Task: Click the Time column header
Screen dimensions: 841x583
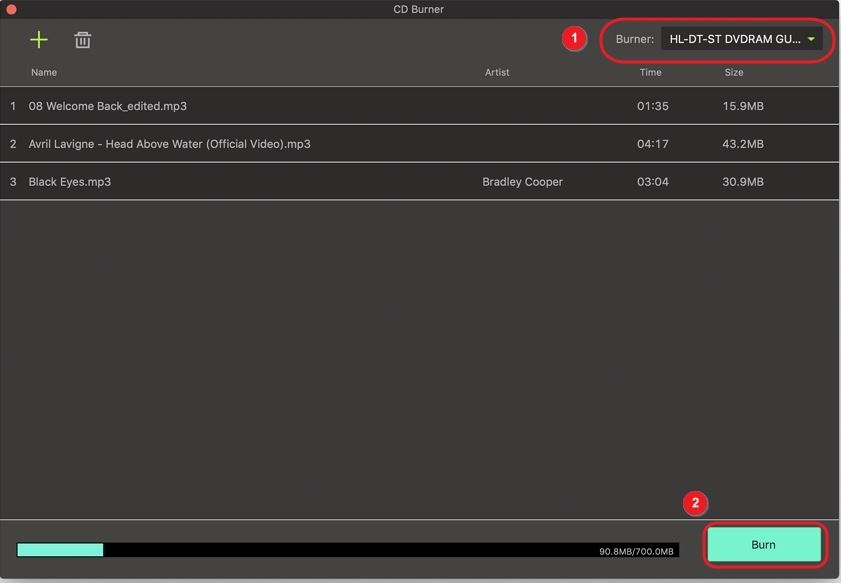Action: coord(650,72)
